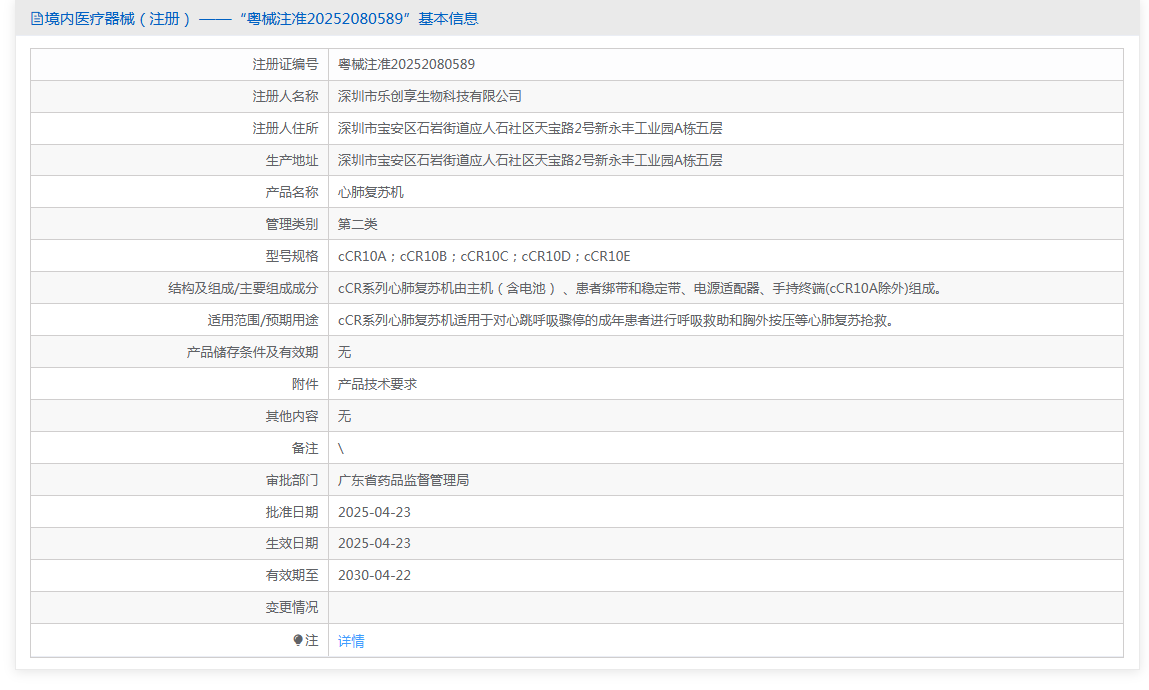Select the value 粤械注准20252080589 in the table
Image resolution: width=1149 pixels, height=690 pixels.
[x=406, y=64]
